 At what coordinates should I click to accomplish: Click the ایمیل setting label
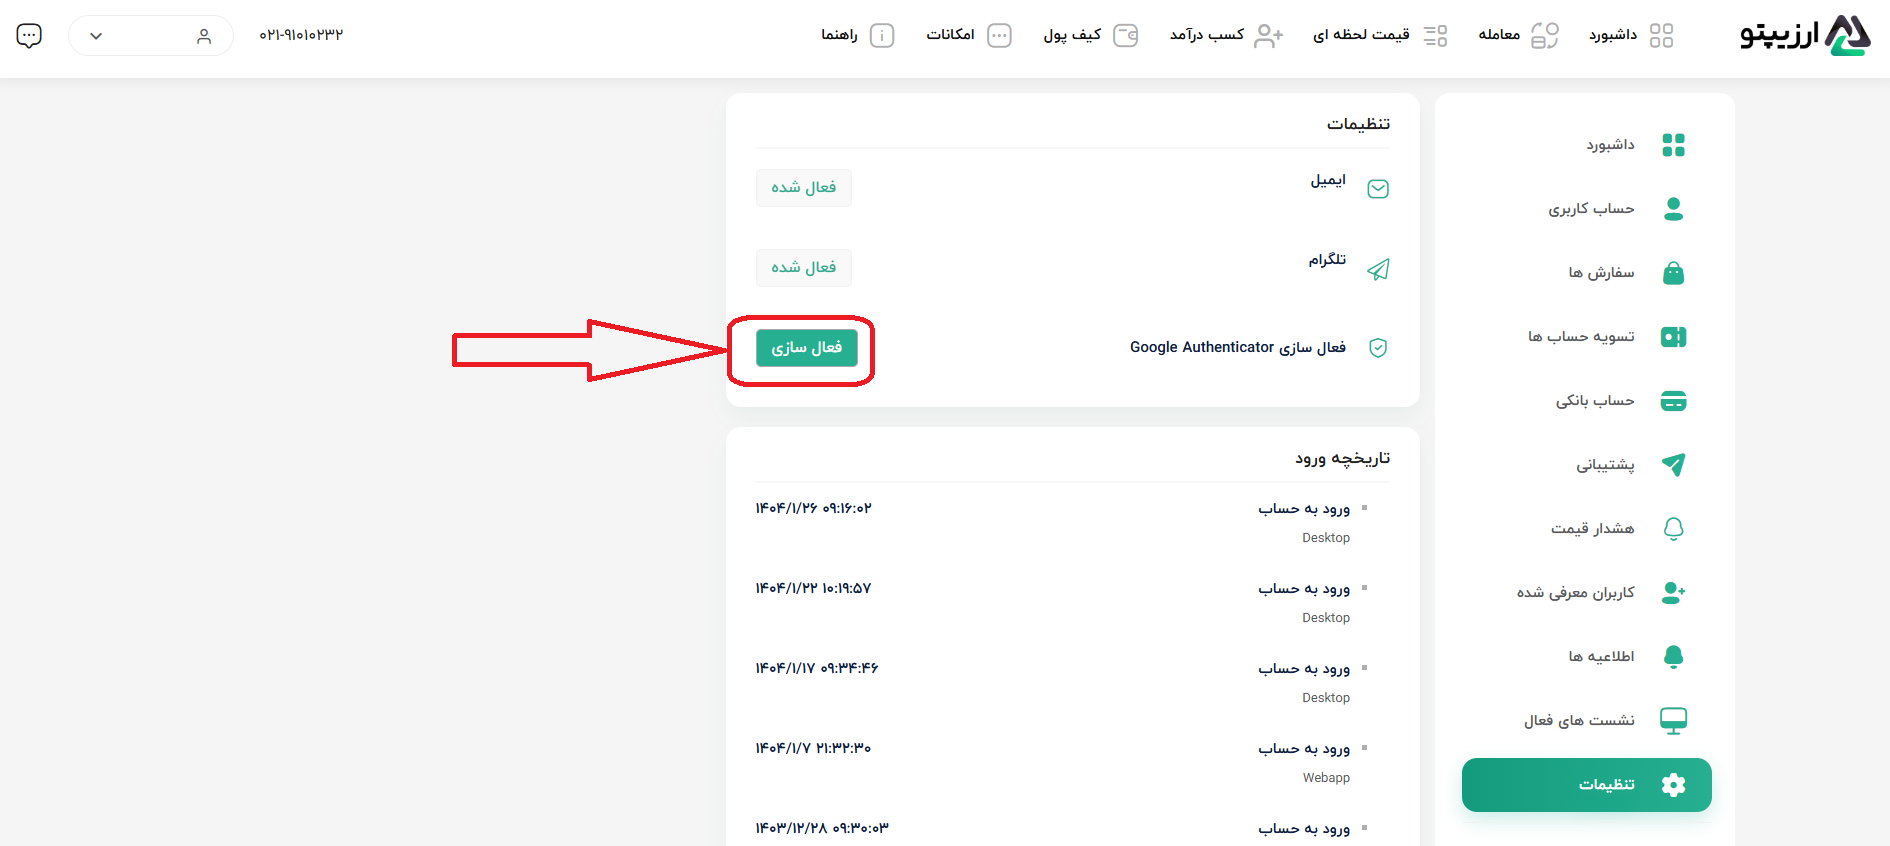pyautogui.click(x=1328, y=180)
